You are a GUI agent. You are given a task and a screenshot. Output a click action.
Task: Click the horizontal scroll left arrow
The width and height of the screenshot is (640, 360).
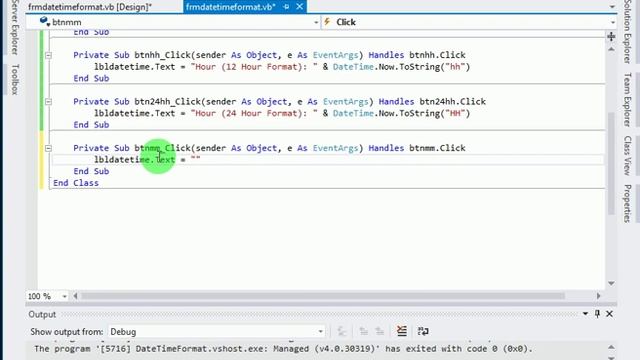(76, 296)
